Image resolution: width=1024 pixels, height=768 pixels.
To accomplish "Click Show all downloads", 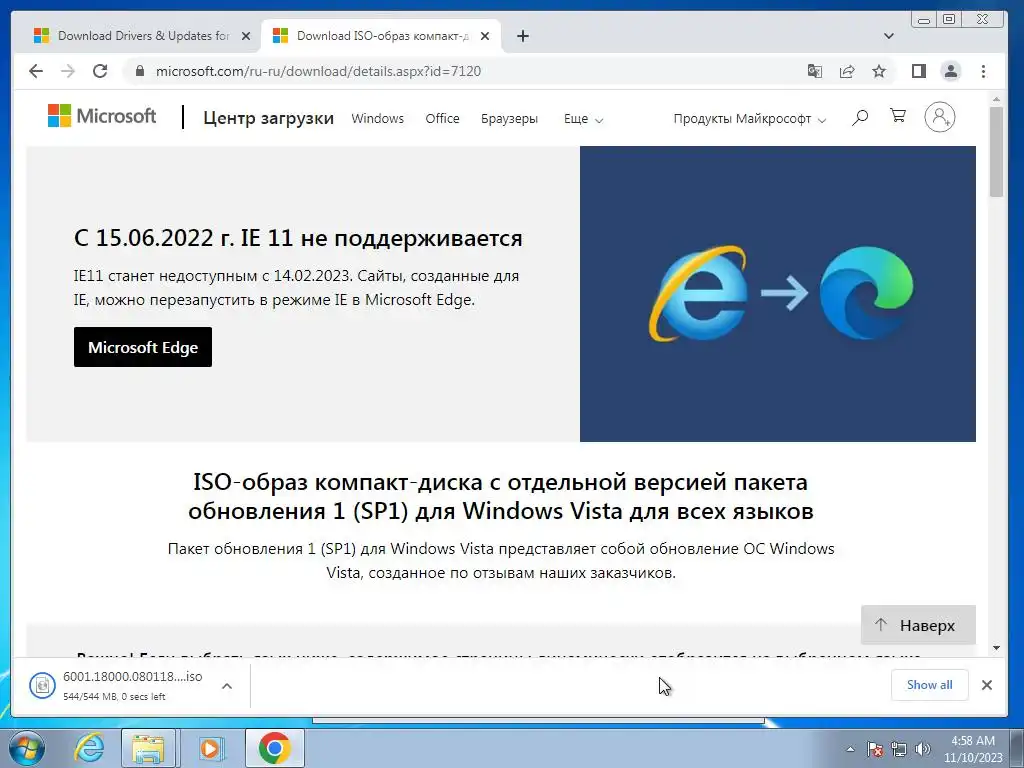I will (929, 684).
